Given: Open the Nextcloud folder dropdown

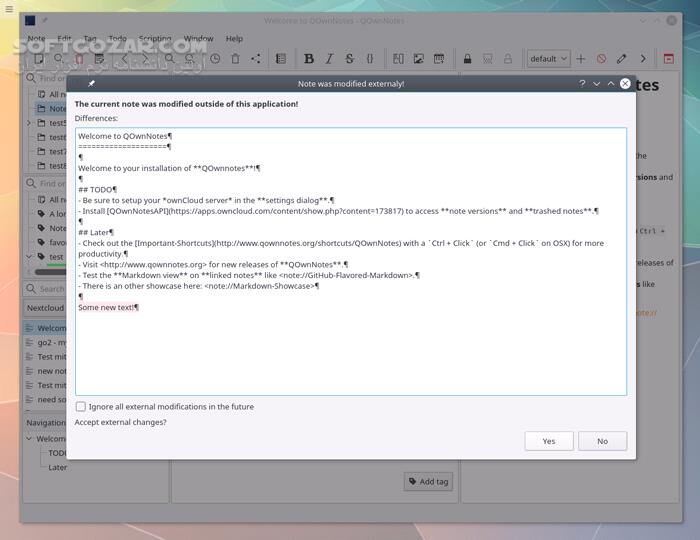Looking at the screenshot, I should click(x=45, y=308).
